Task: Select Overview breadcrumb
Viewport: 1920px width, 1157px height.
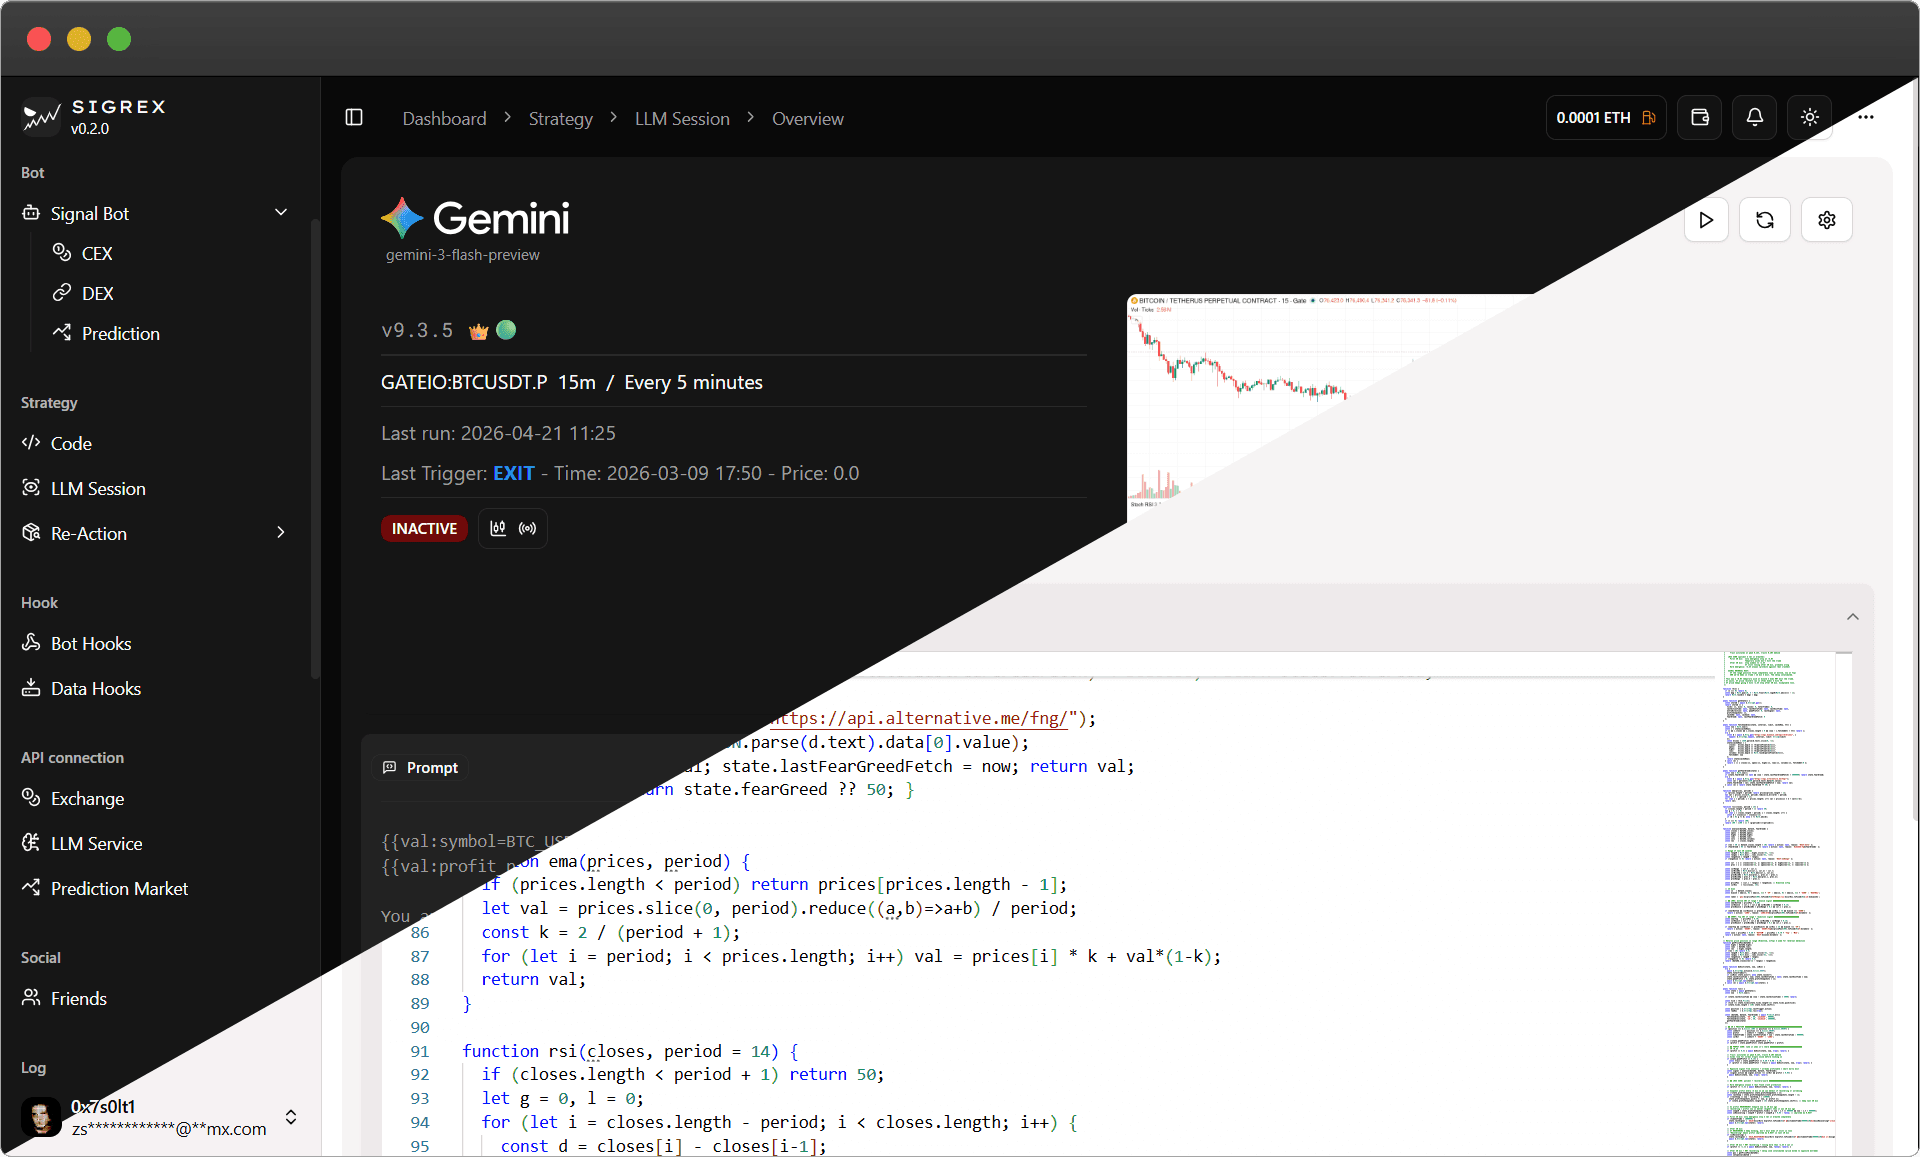Action: (x=807, y=118)
